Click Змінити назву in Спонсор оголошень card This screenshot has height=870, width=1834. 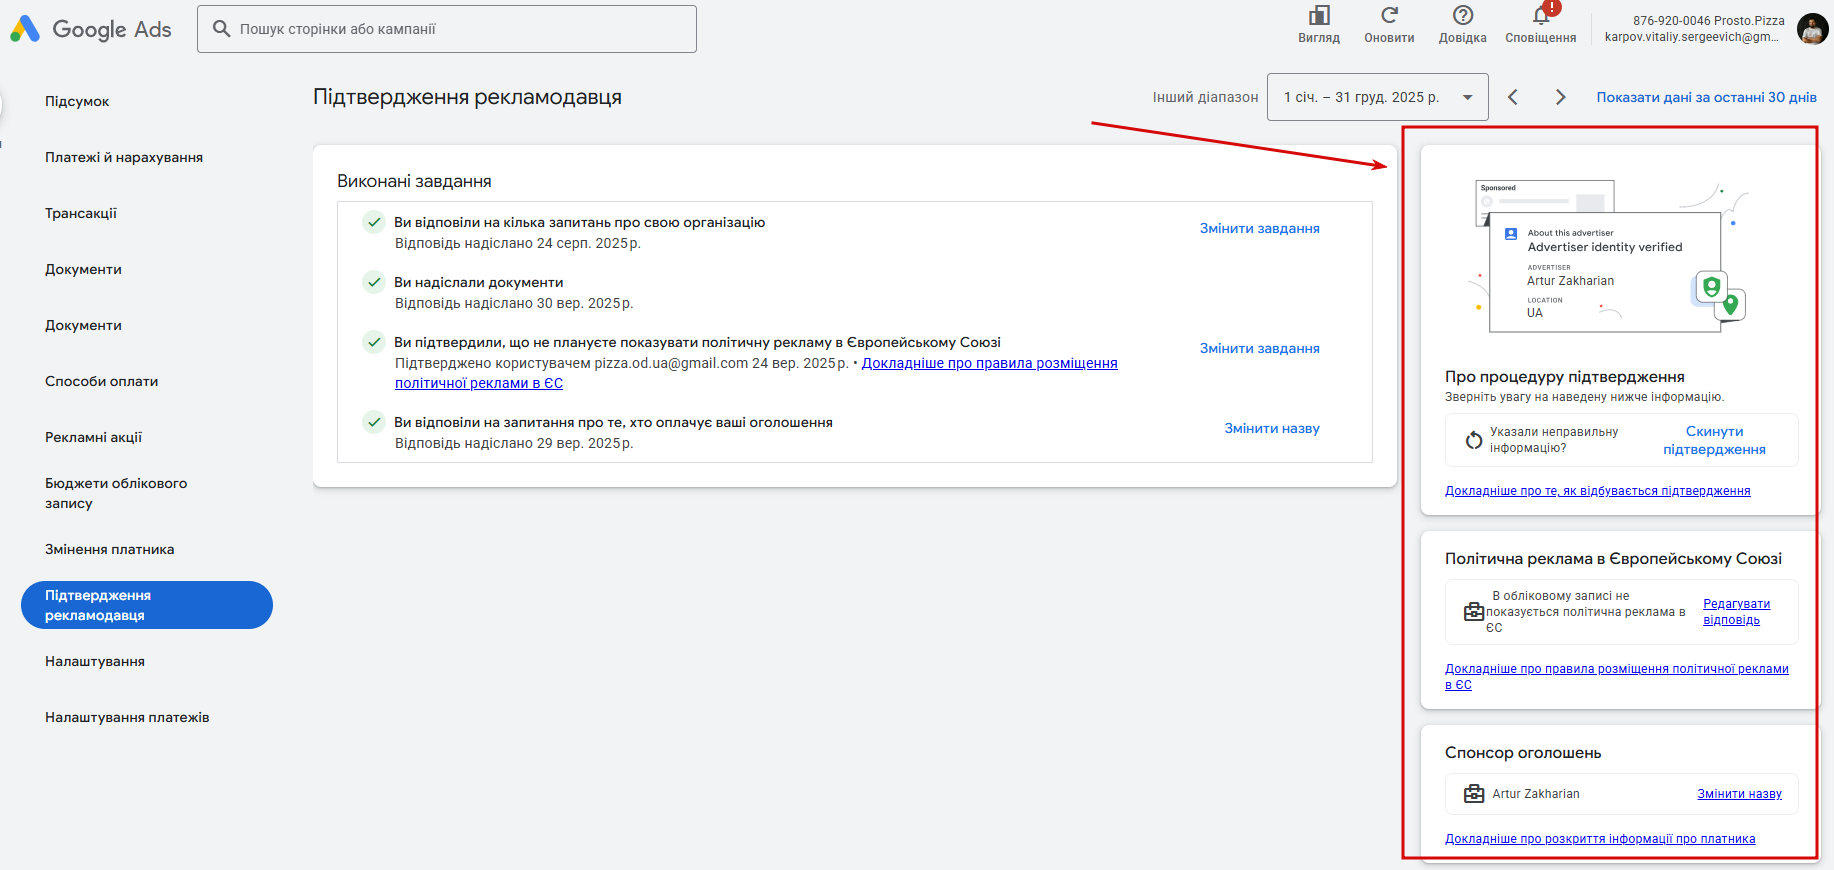tap(1739, 794)
